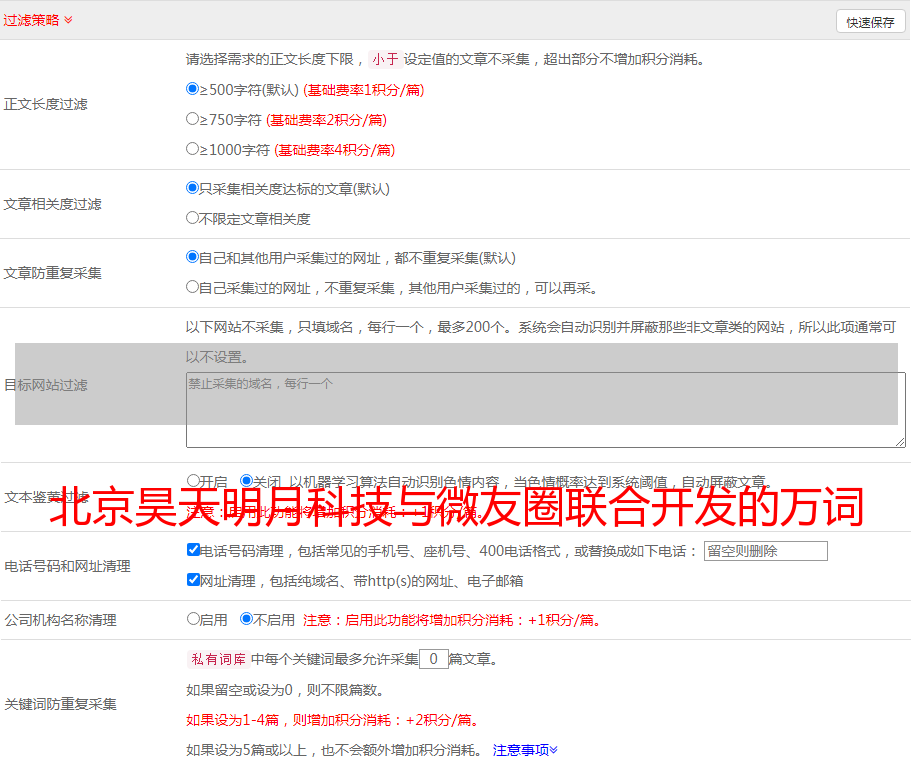Select 自己和其他用户采集过的网址 no-repeat option

pos(193,257)
